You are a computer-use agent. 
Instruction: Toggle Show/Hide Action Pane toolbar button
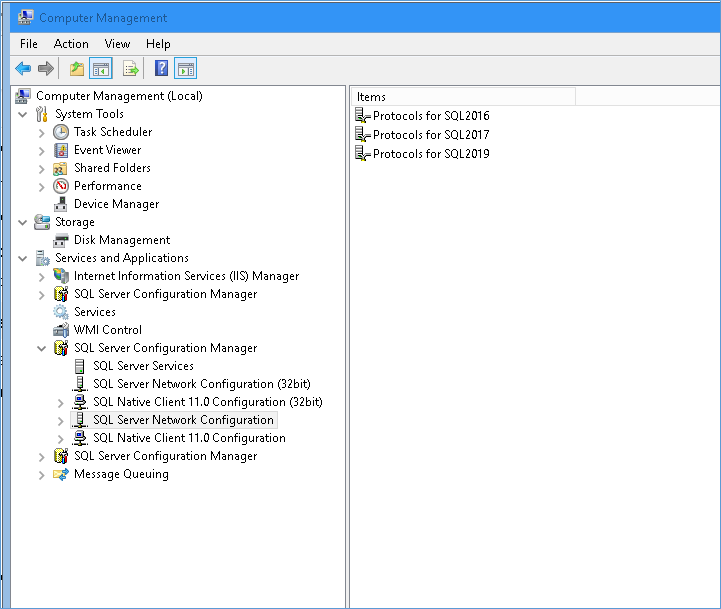(185, 69)
